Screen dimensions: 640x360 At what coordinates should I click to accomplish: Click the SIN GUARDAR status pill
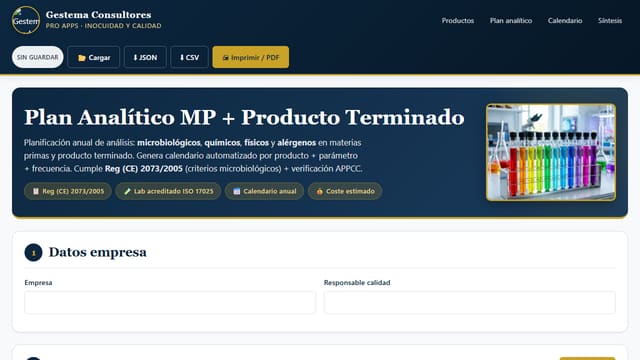[x=38, y=57]
